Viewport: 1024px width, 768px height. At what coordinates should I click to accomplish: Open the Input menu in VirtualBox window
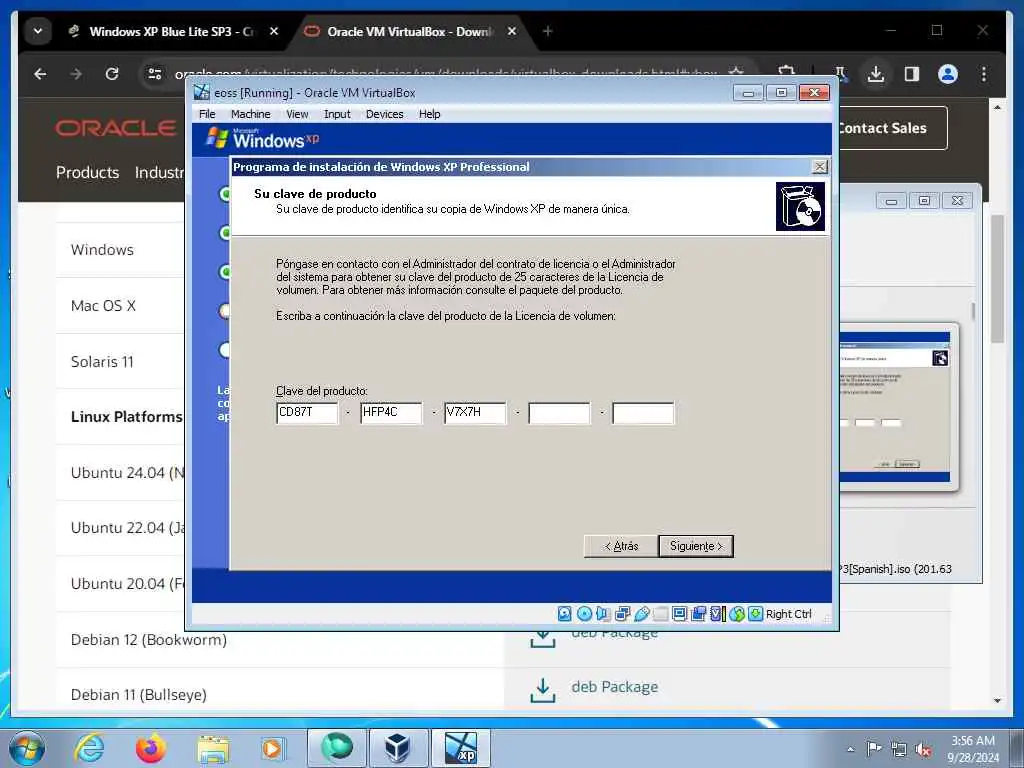click(x=337, y=114)
